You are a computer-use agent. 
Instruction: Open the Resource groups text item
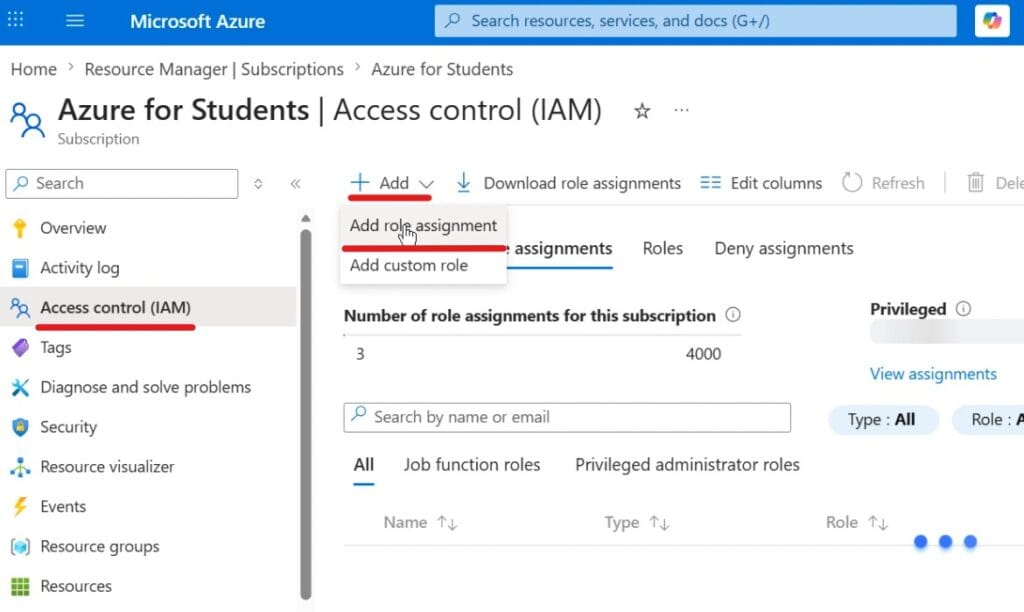(x=100, y=547)
